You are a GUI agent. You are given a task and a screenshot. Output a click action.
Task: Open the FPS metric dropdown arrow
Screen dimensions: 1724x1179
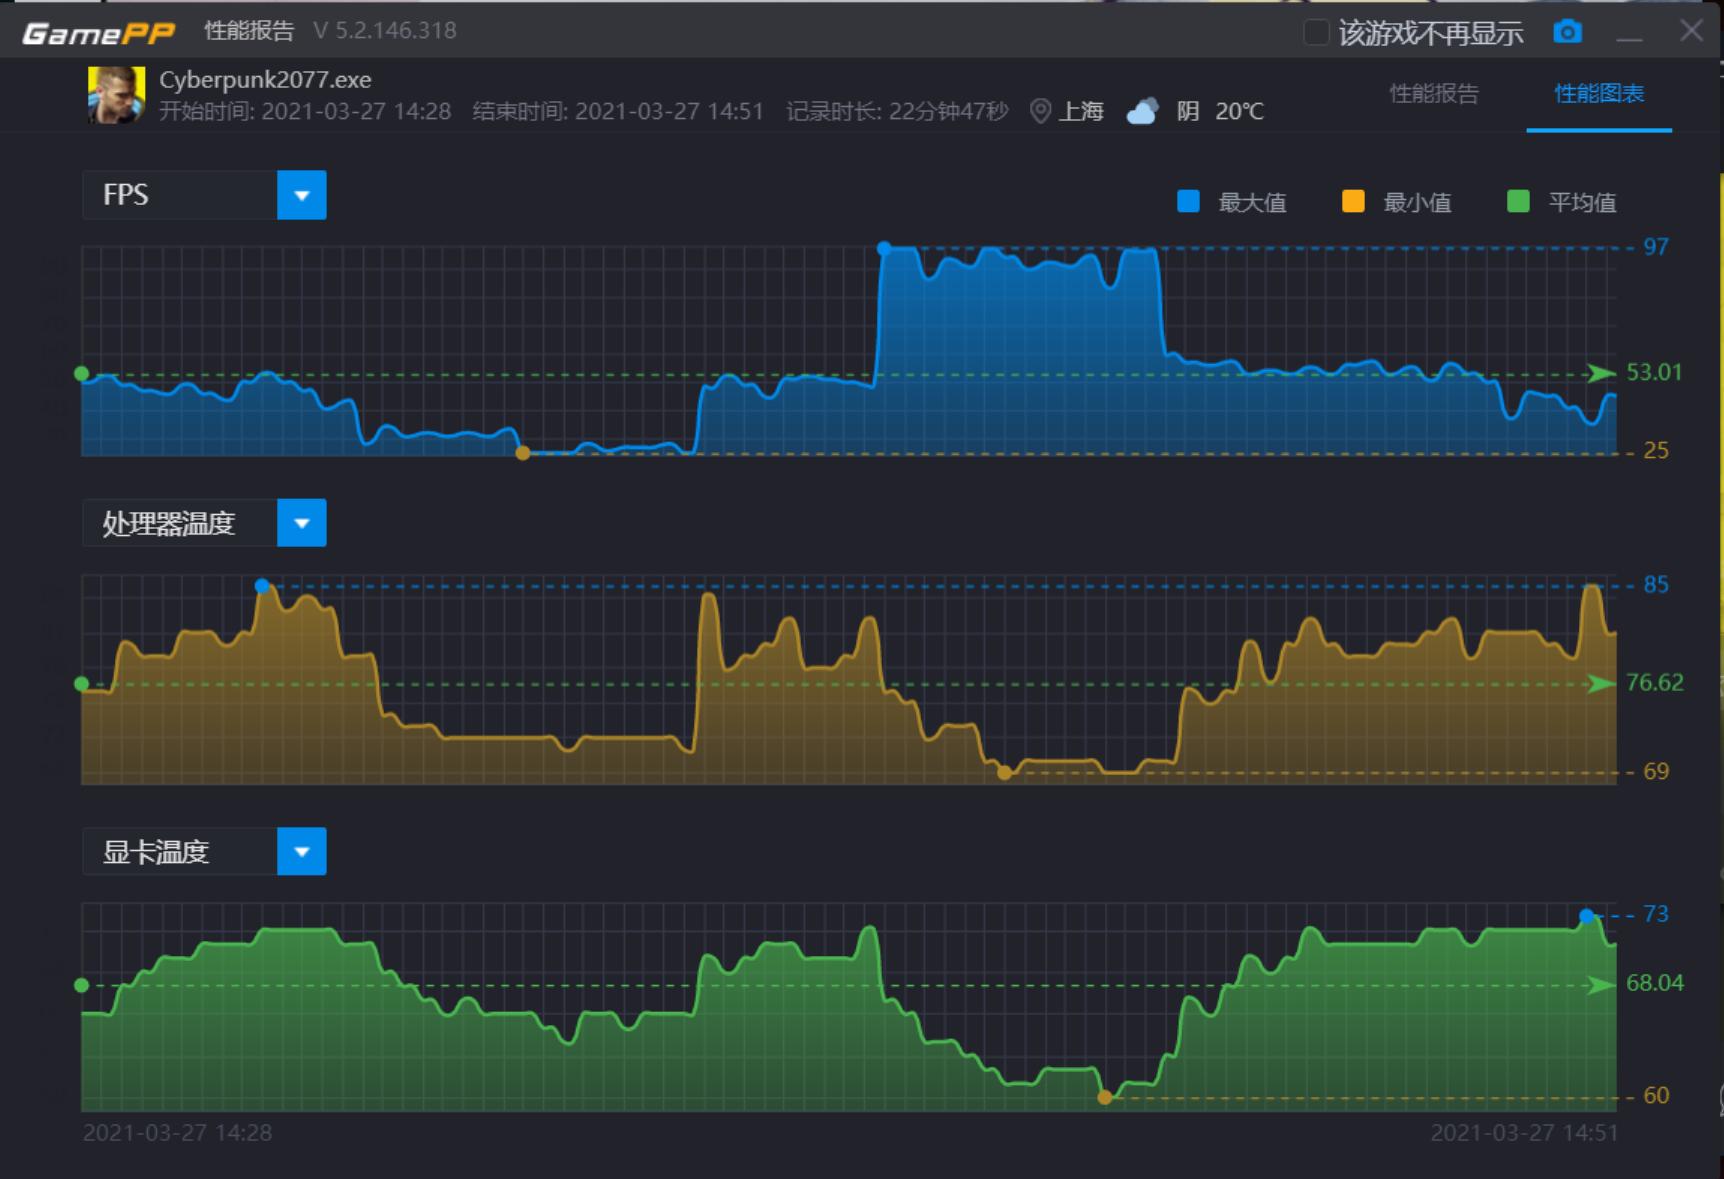point(302,195)
